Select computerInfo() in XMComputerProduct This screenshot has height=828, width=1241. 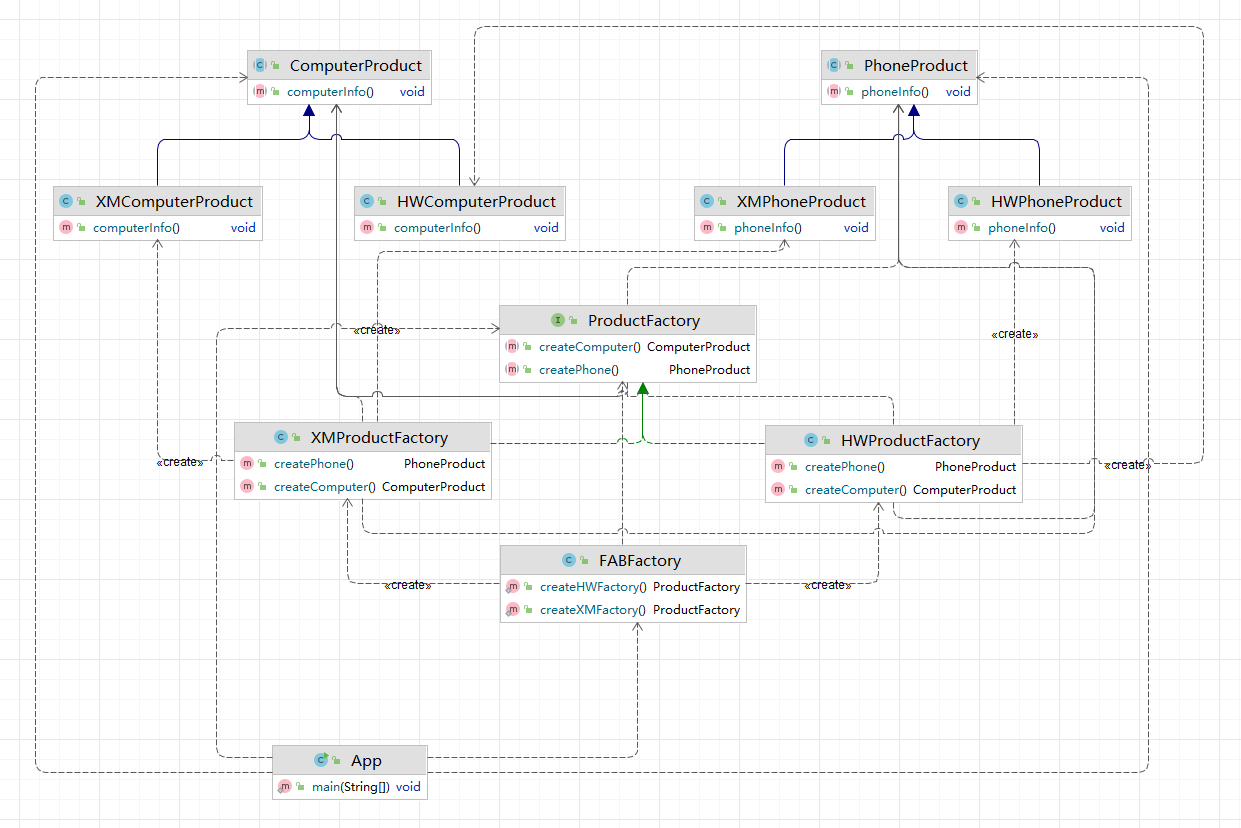[x=136, y=227]
